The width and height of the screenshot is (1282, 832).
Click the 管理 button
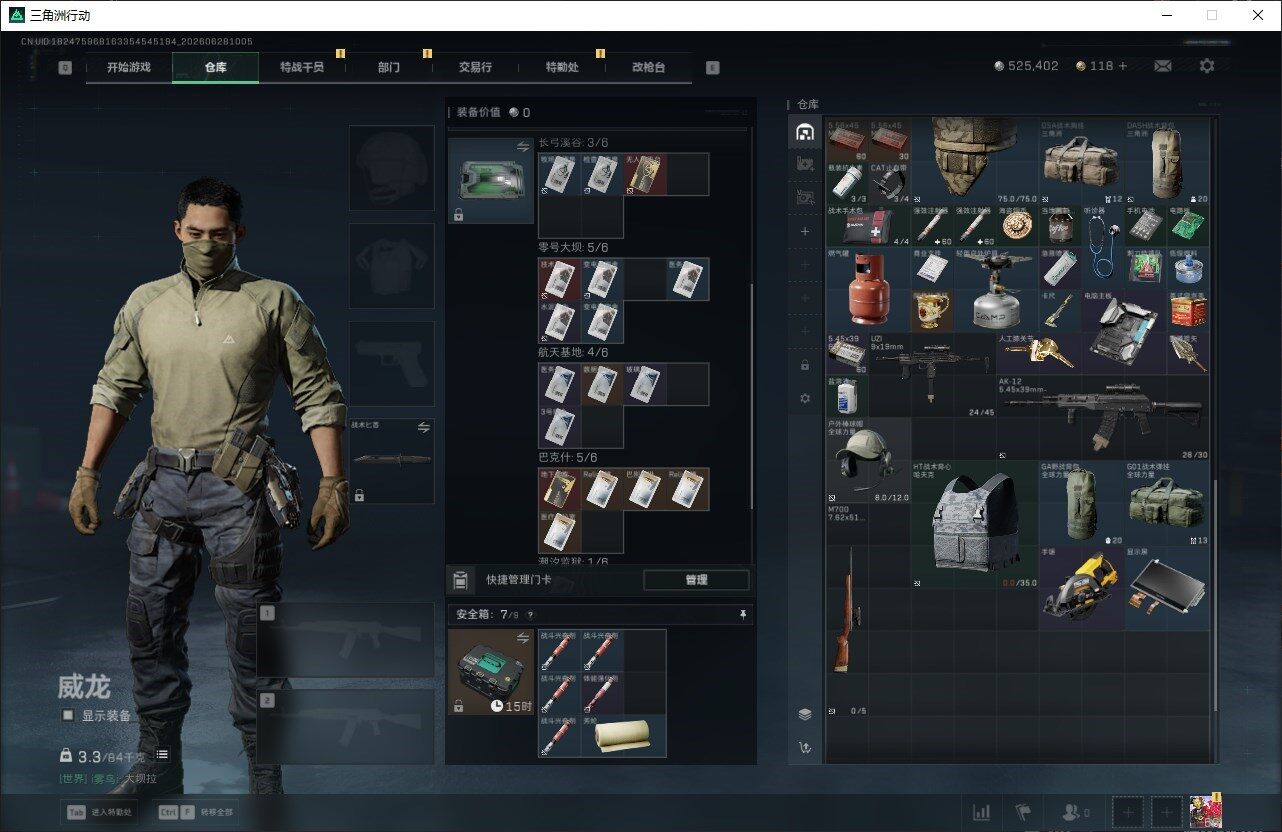[x=696, y=580]
